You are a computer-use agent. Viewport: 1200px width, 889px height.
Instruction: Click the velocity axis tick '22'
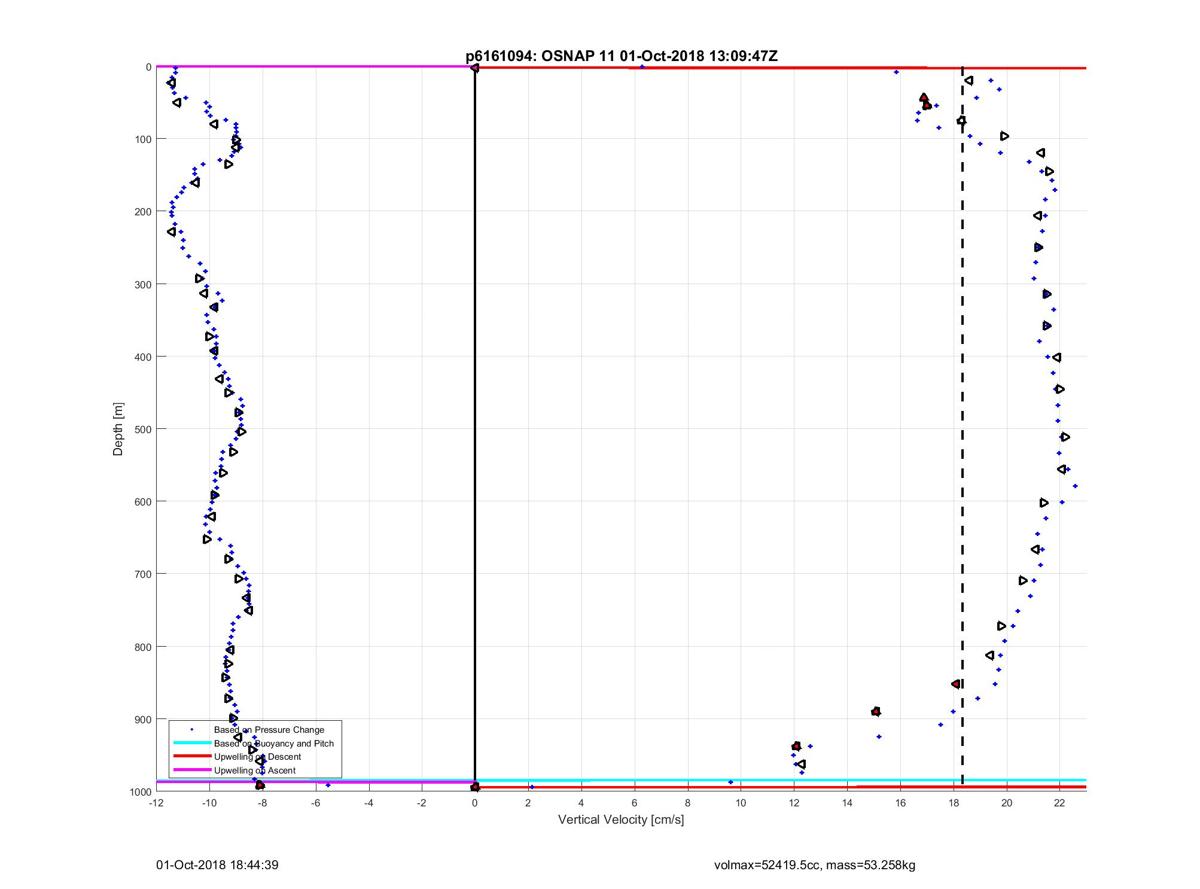[1059, 802]
